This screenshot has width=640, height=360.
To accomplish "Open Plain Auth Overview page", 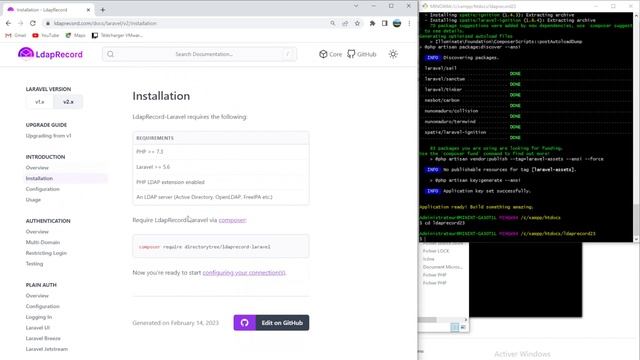I will (x=37, y=296).
